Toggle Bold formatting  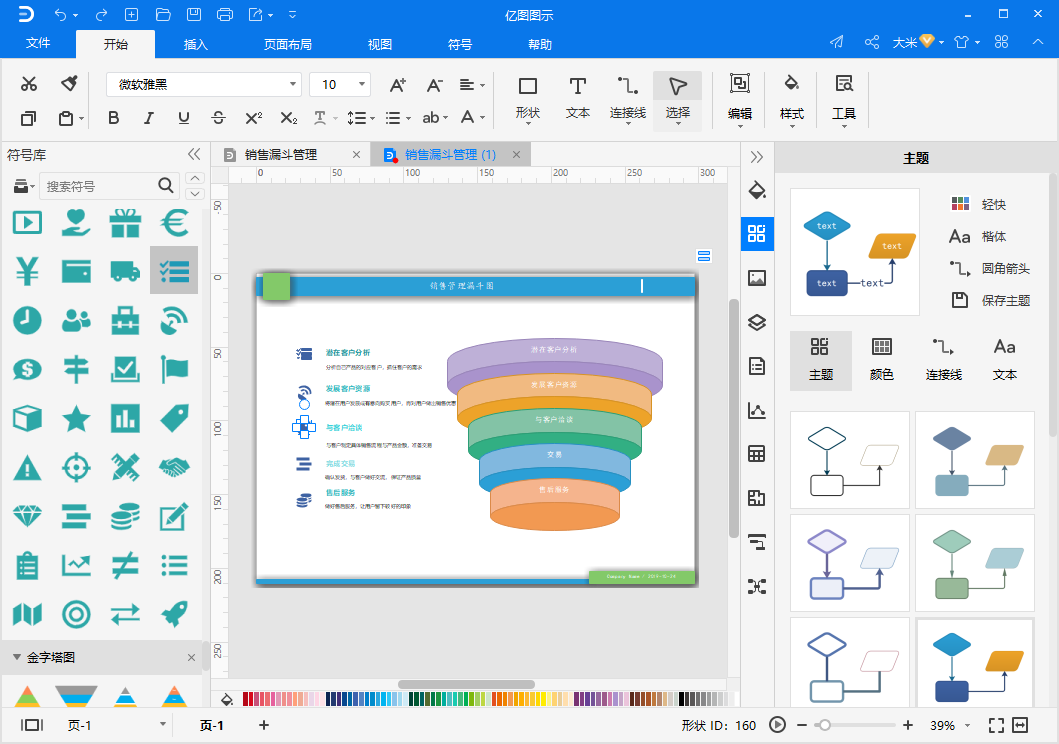pos(113,118)
